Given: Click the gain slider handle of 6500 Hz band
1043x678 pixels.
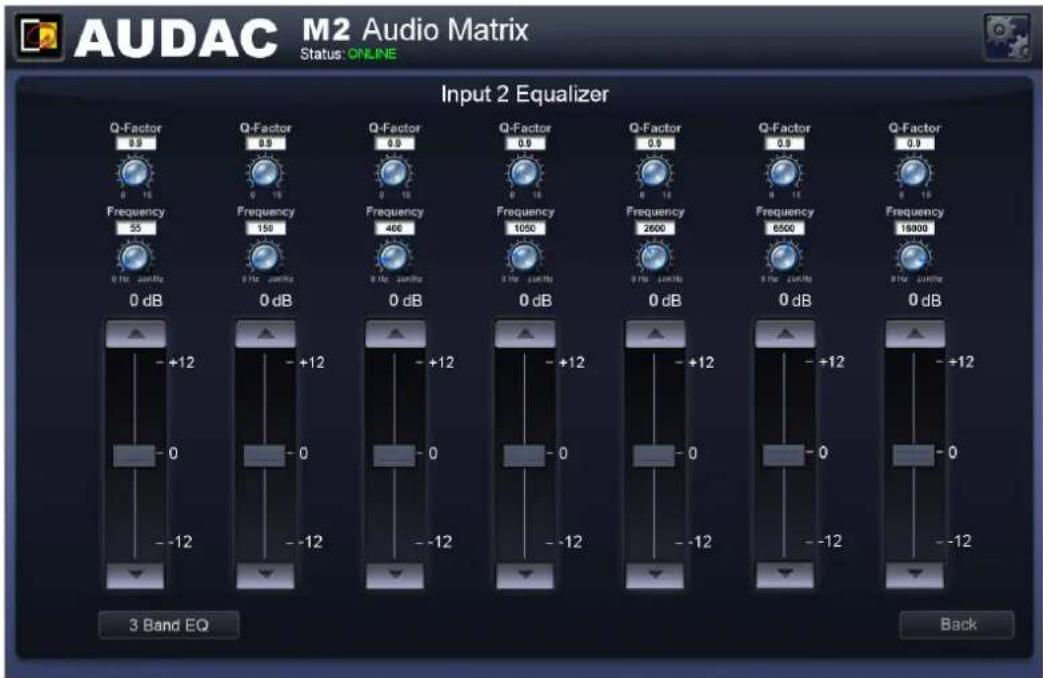Looking at the screenshot, I should 784,455.
